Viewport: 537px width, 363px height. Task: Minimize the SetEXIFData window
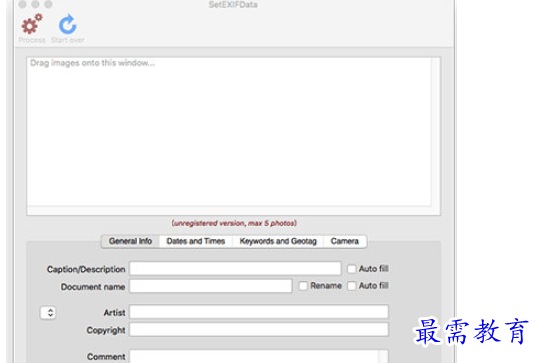click(x=35, y=4)
